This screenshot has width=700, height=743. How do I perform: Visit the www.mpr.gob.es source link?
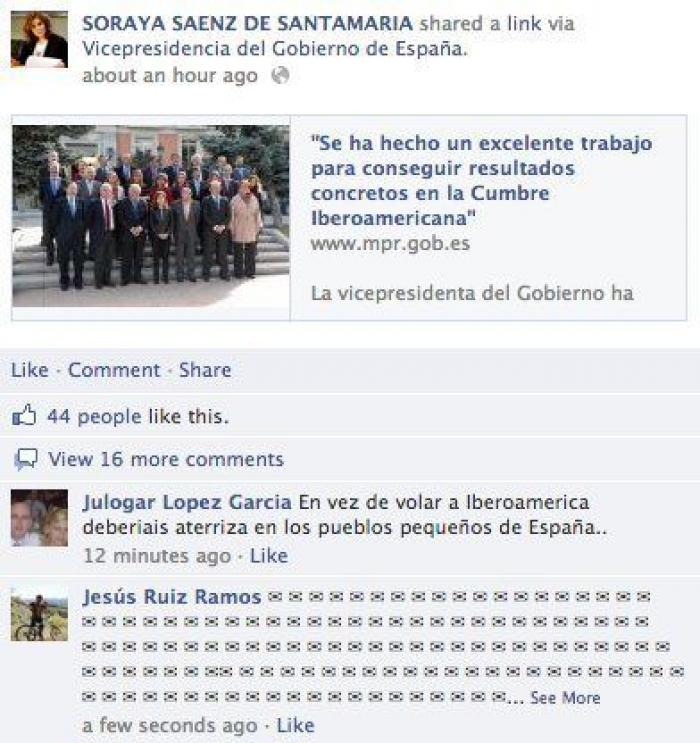point(391,244)
